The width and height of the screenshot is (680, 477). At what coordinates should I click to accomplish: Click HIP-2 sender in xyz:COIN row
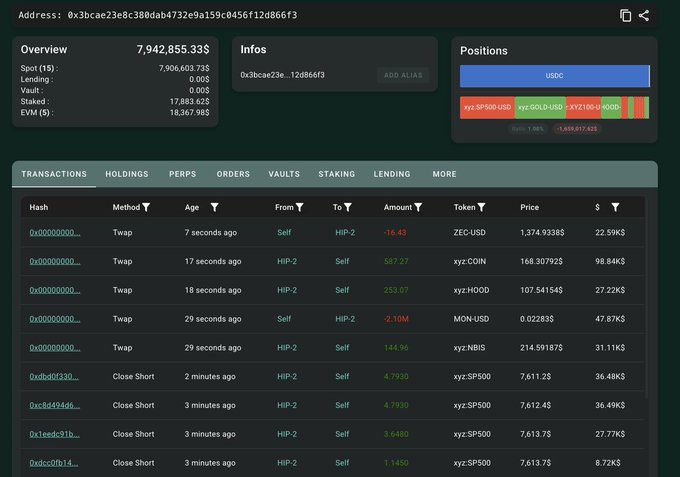287,261
